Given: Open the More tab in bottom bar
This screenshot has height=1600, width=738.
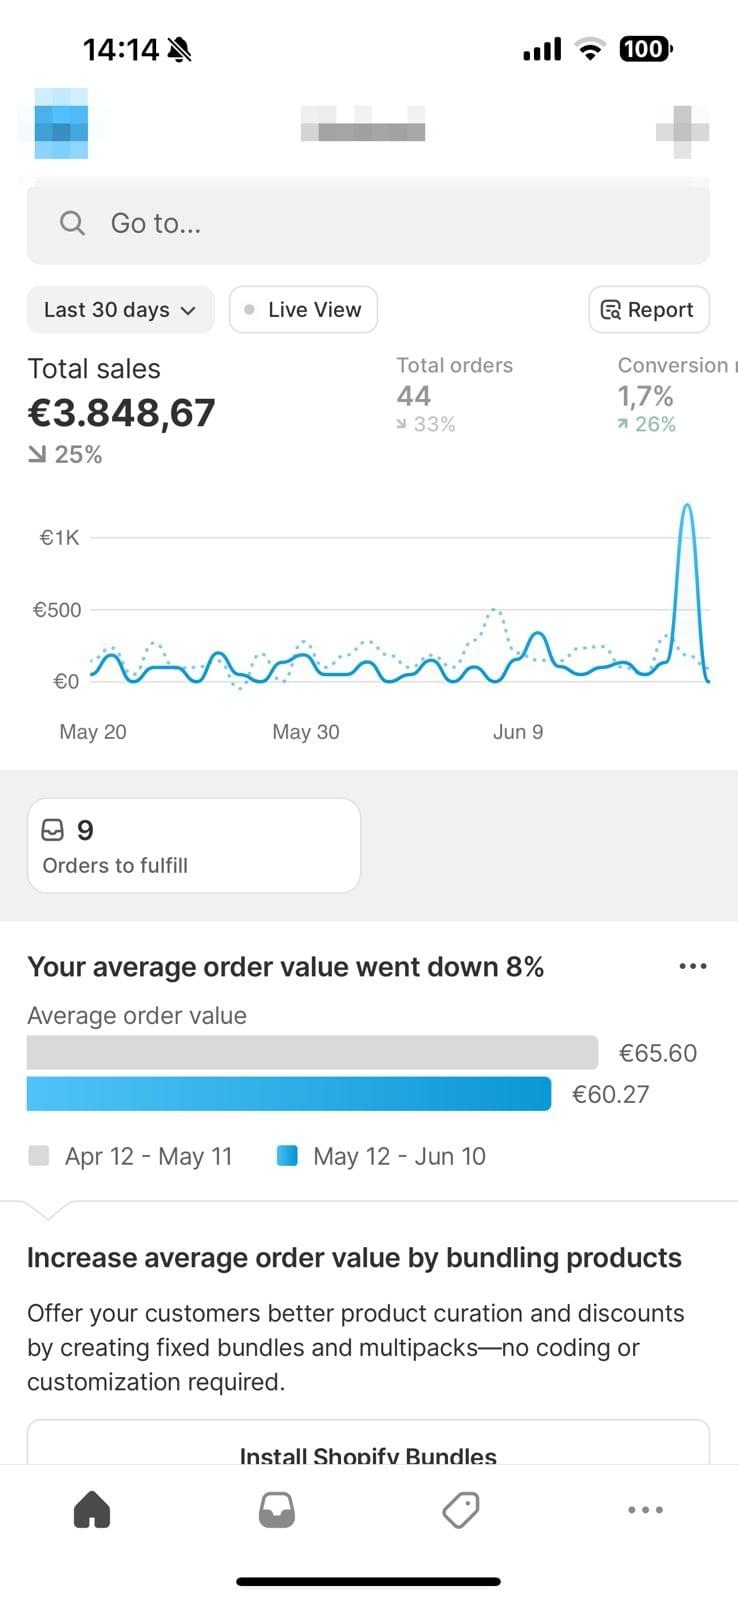Looking at the screenshot, I should click(645, 1510).
